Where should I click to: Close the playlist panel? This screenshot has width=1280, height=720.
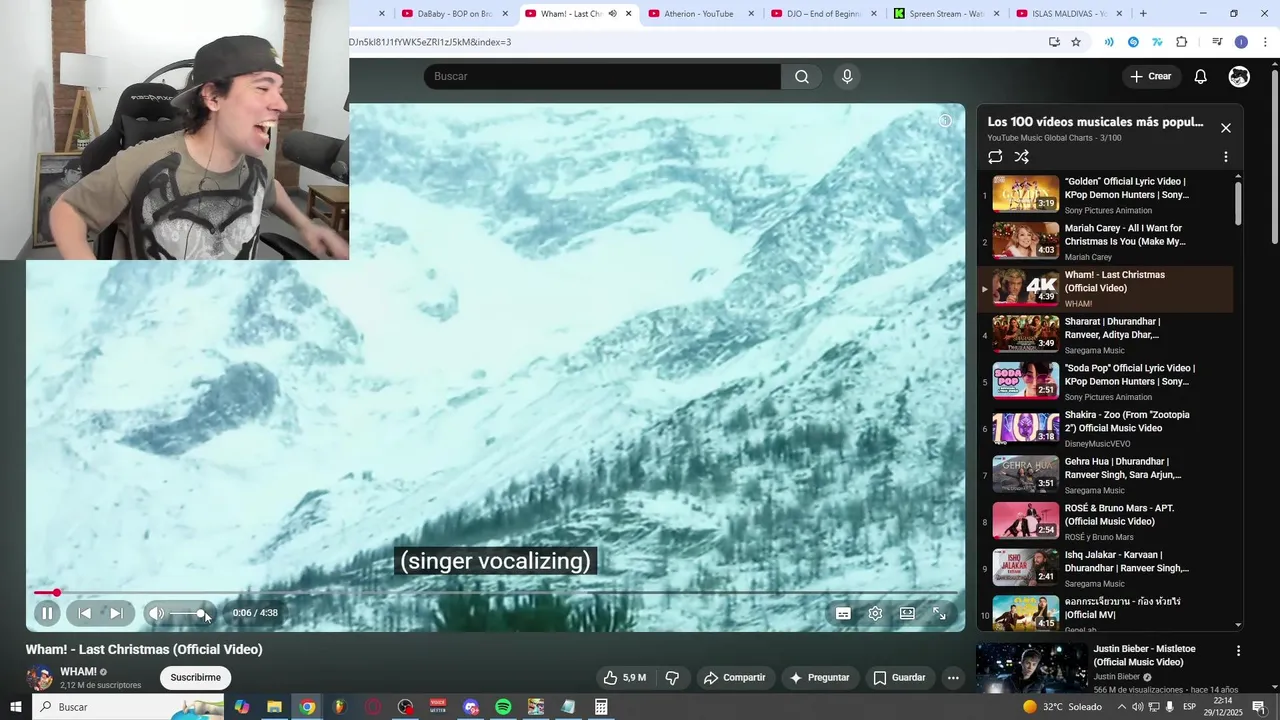pyautogui.click(x=1226, y=128)
